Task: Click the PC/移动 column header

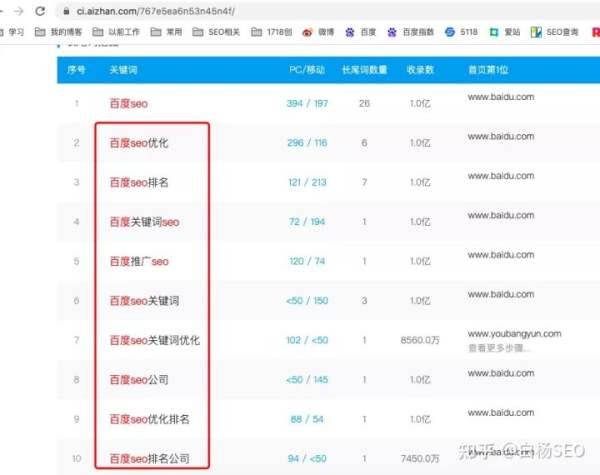Action: click(x=307, y=70)
